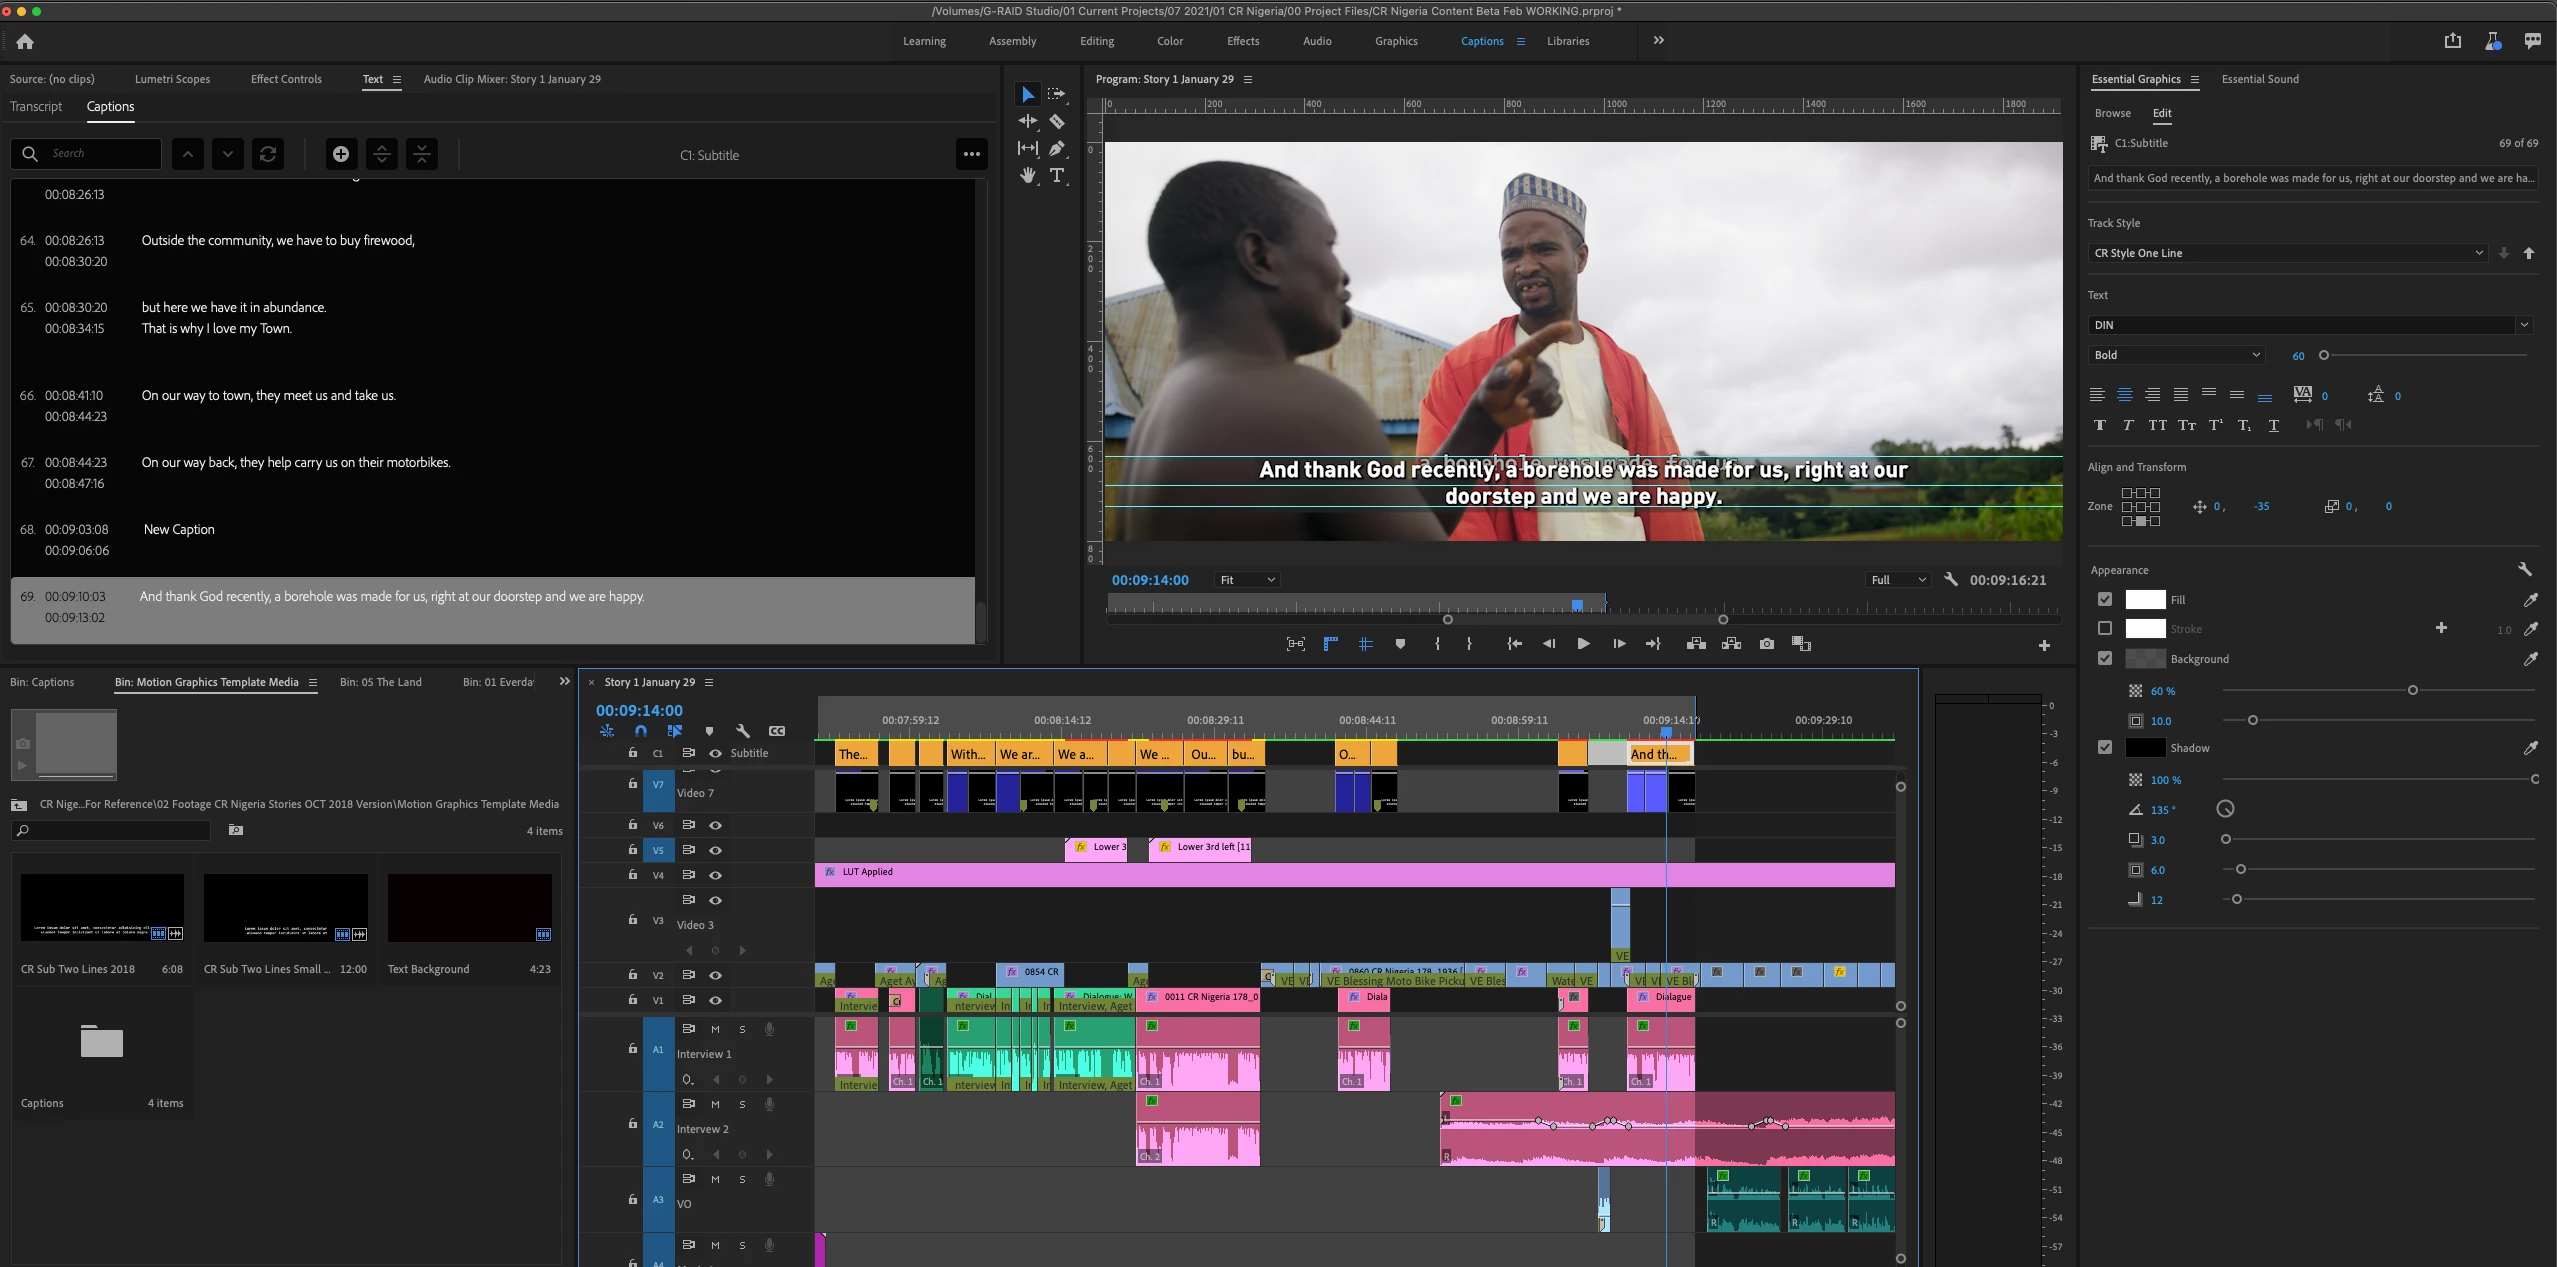Open the Bold font style dropdown
This screenshot has width=2557, height=1267.
tap(2176, 355)
